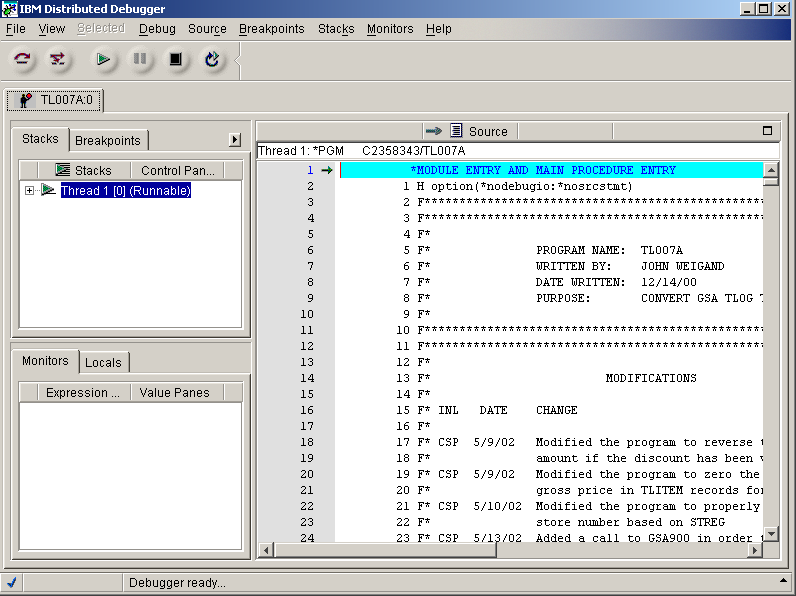Open the Help menu
796x596 pixels.
[x=439, y=29]
